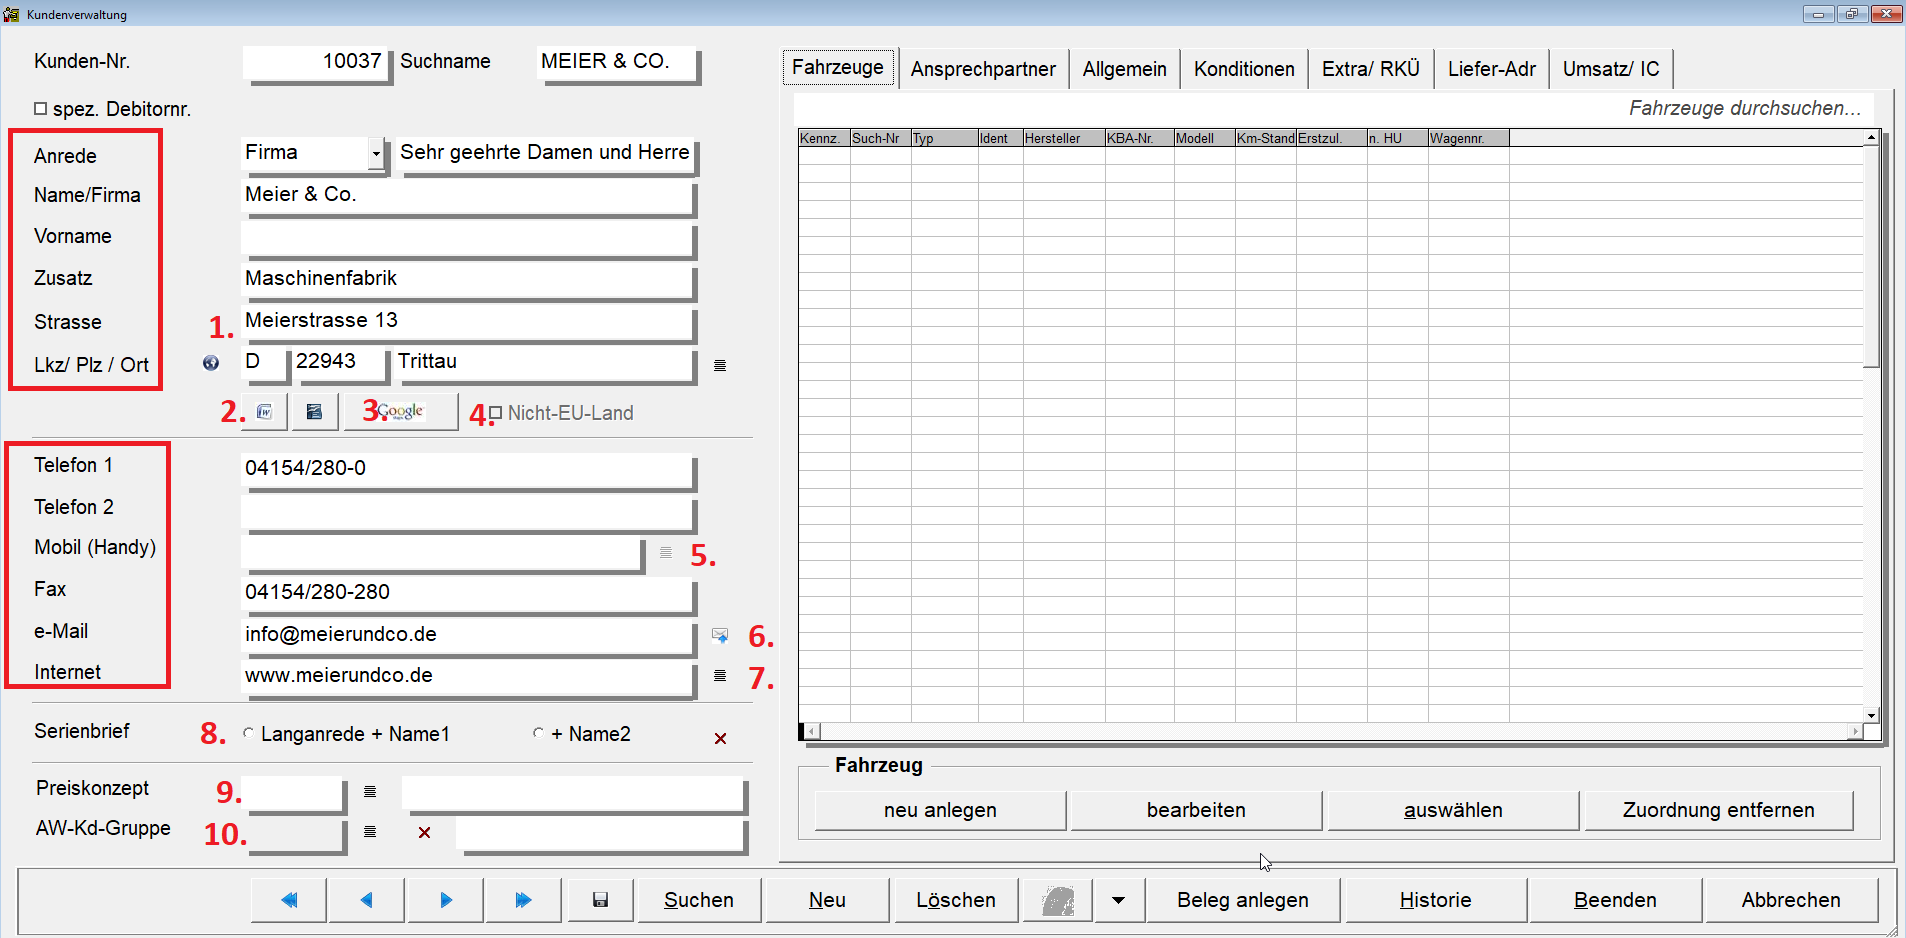Switch to the Konditionen tab

click(1244, 69)
